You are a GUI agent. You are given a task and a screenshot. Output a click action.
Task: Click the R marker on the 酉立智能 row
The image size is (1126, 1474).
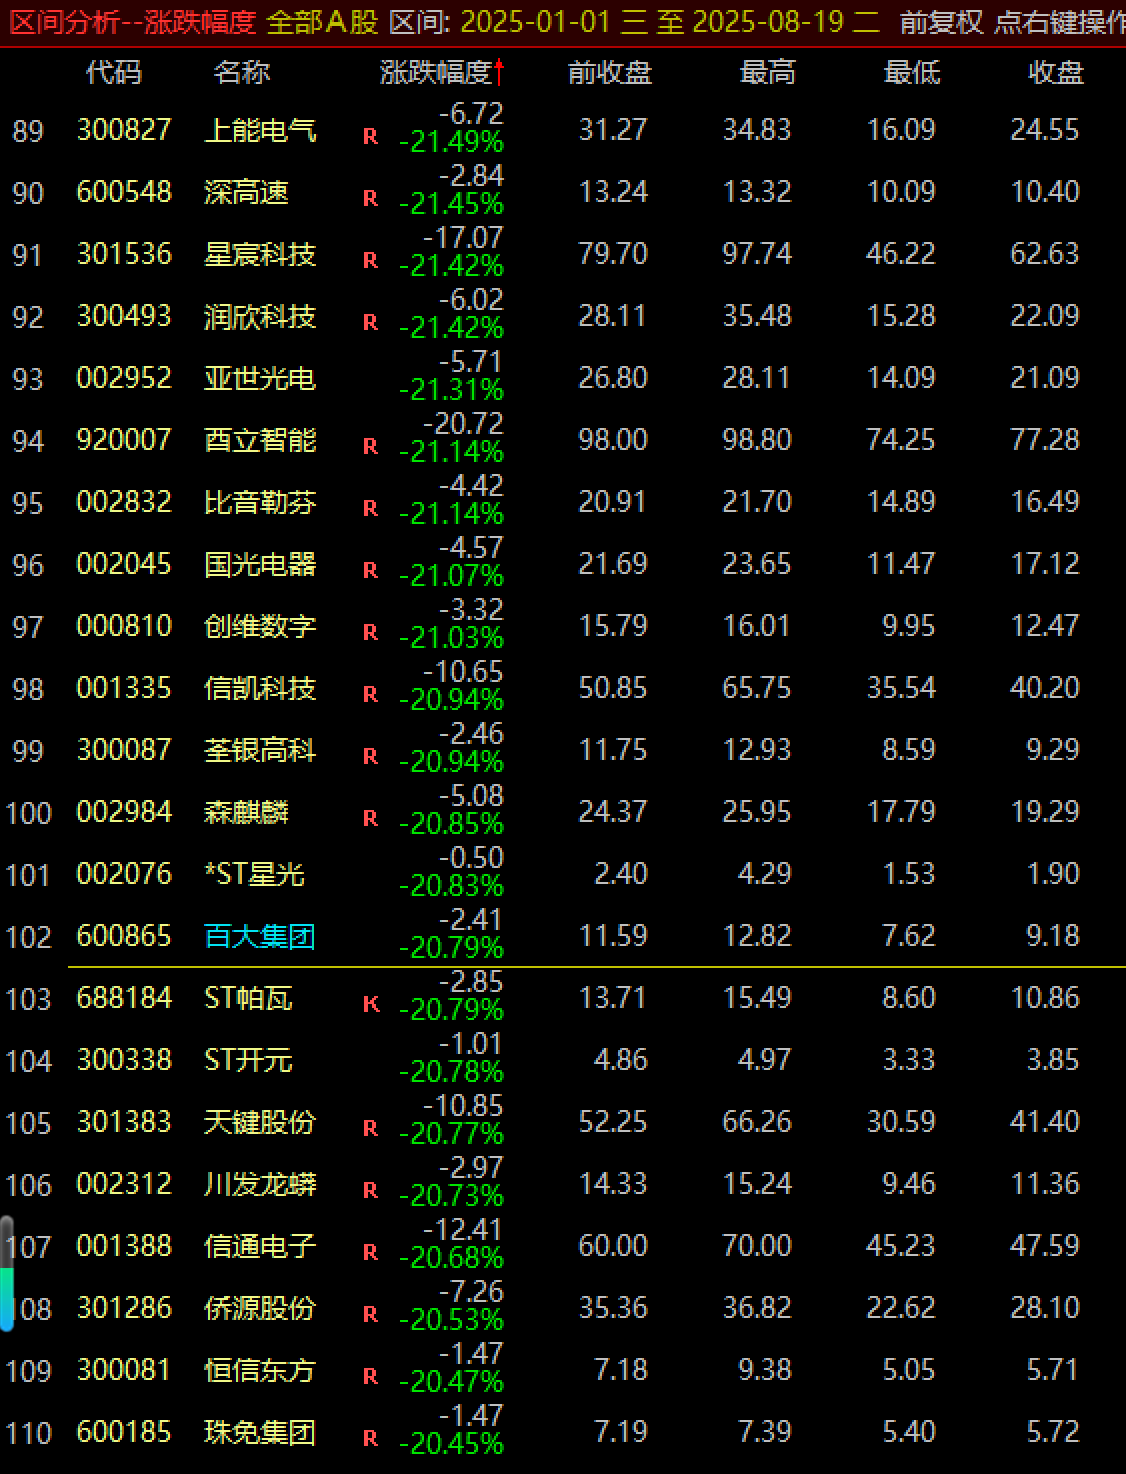point(371,446)
